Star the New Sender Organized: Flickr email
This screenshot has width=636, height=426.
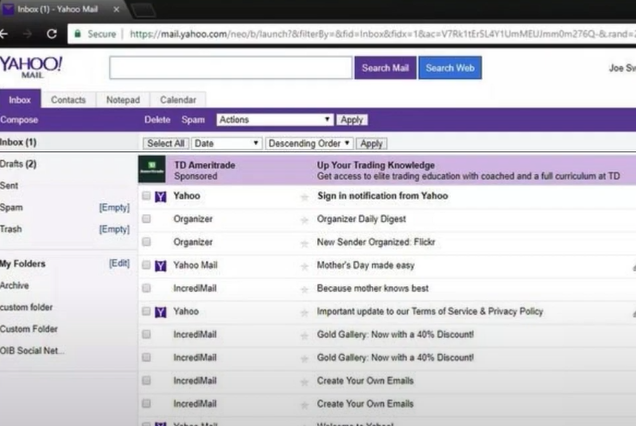304,243
